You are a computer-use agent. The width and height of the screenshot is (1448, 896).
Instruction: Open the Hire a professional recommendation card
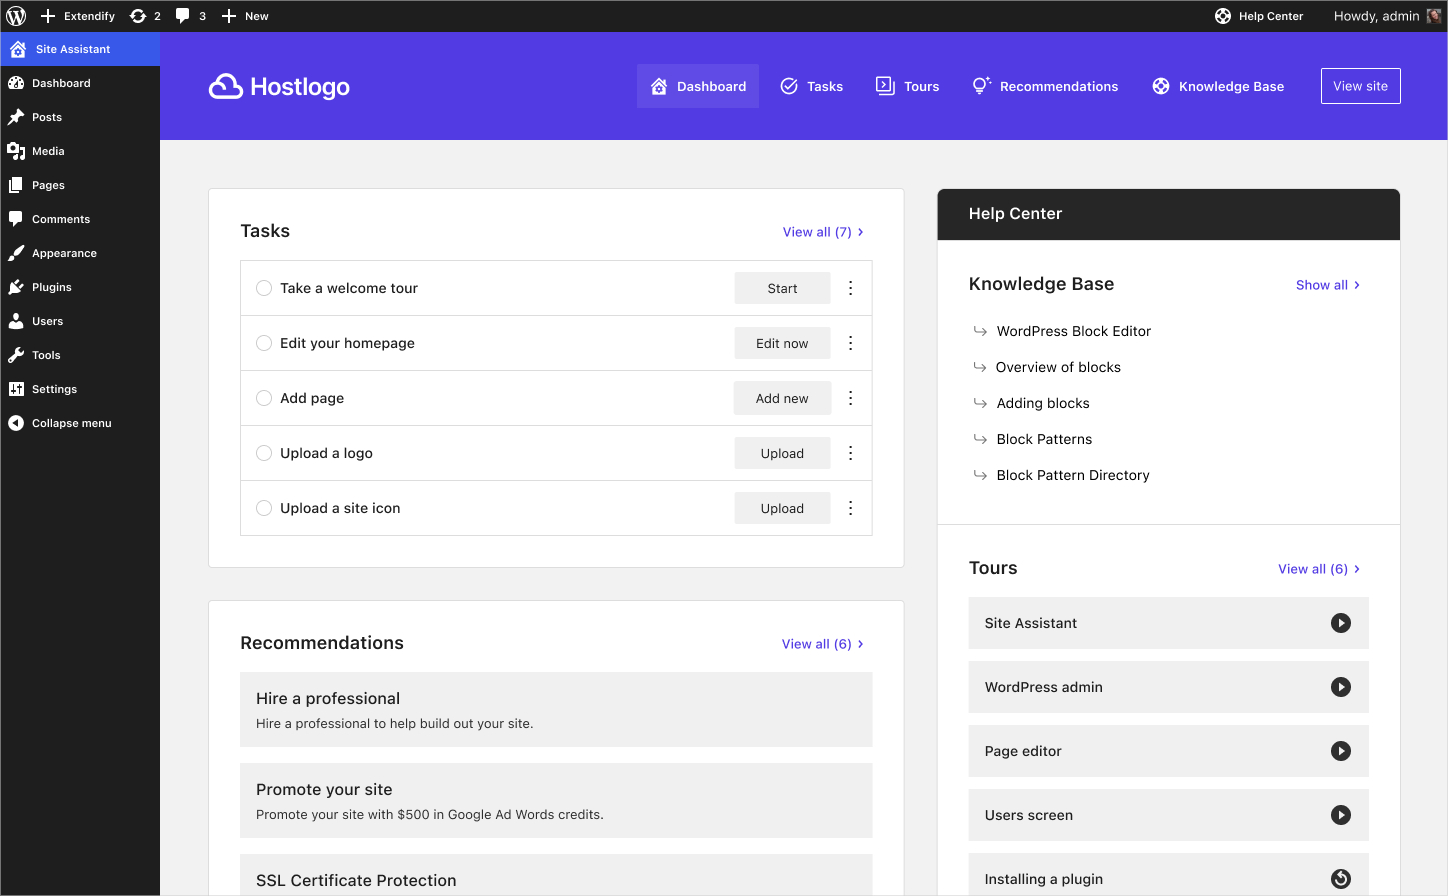[556, 709]
